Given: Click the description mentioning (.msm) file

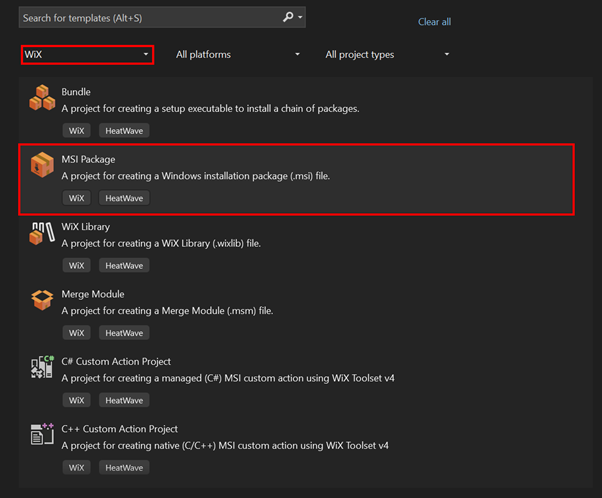Looking at the screenshot, I should tap(167, 311).
